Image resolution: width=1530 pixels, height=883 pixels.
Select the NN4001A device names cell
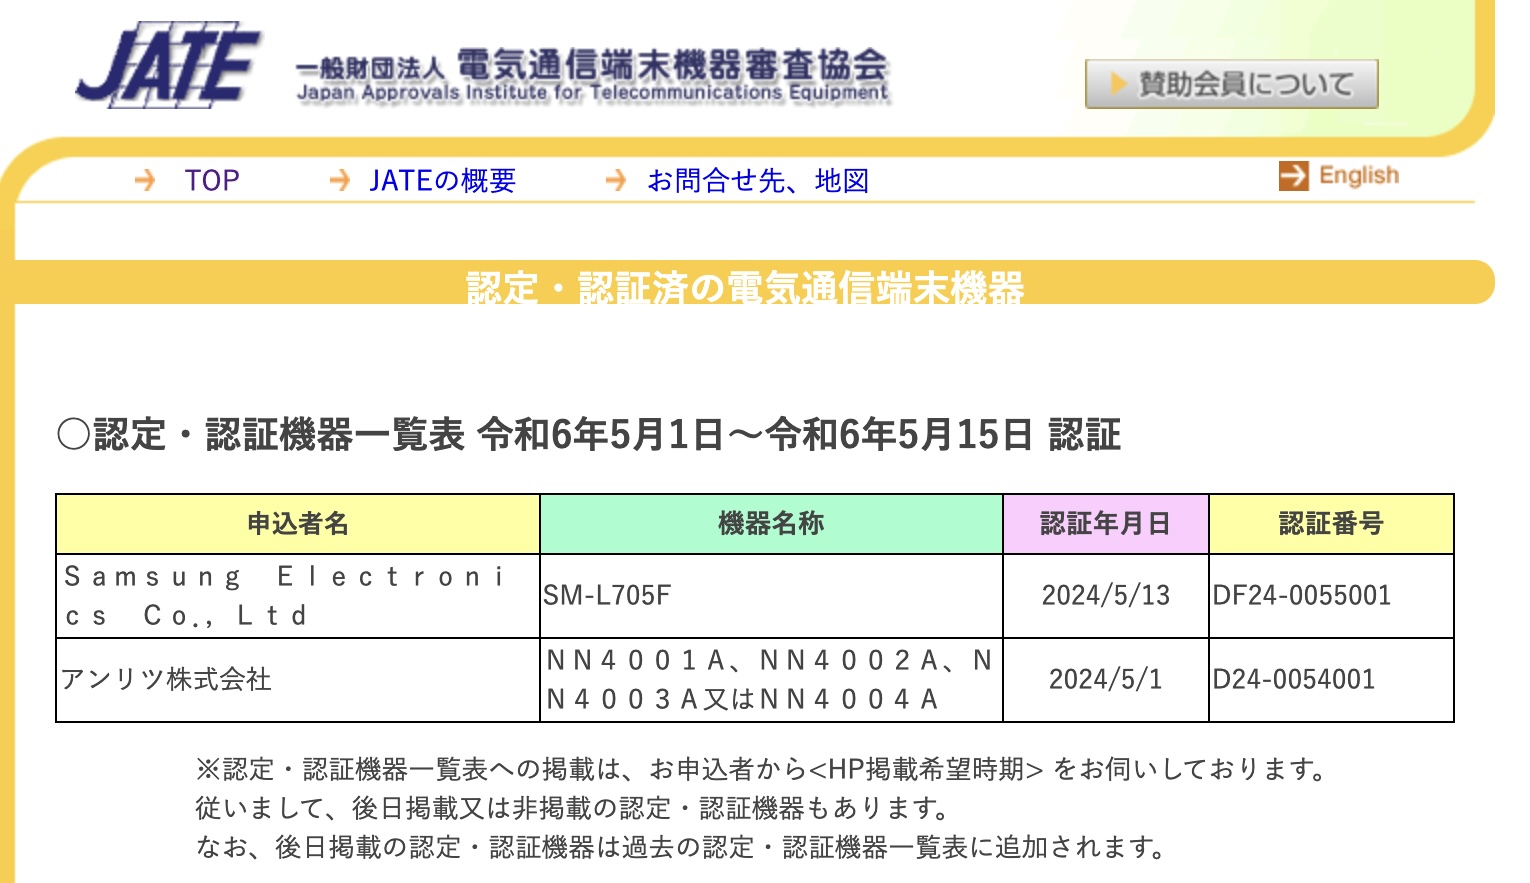tap(771, 680)
